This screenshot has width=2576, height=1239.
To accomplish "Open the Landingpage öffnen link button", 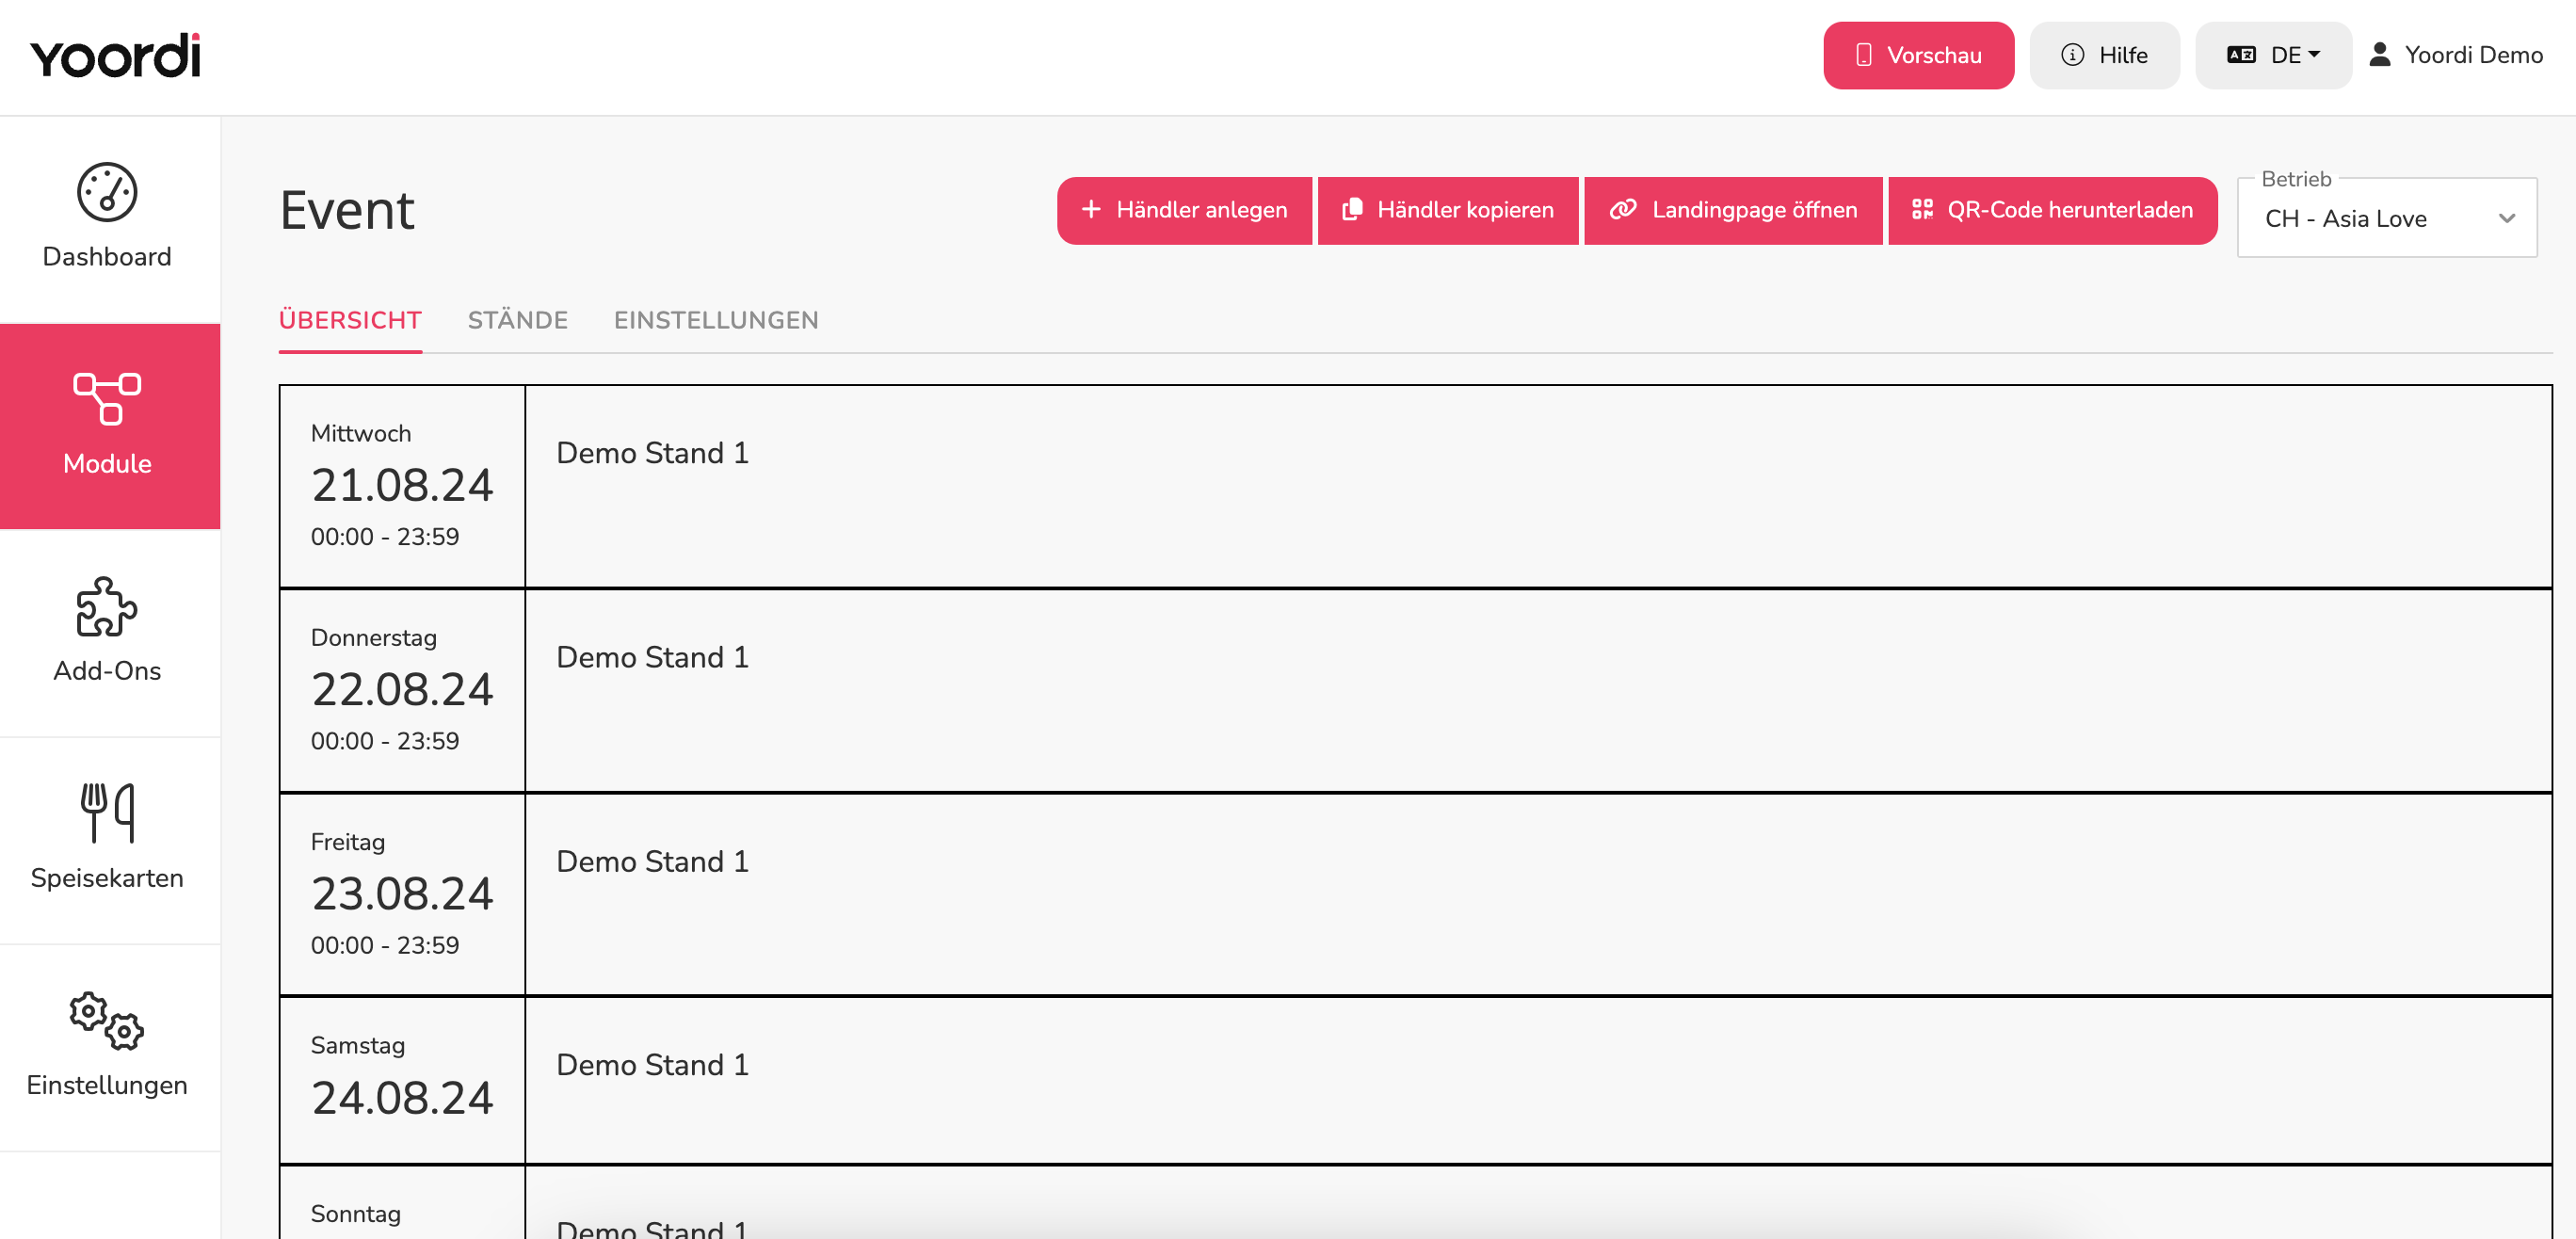I will click(x=1733, y=210).
